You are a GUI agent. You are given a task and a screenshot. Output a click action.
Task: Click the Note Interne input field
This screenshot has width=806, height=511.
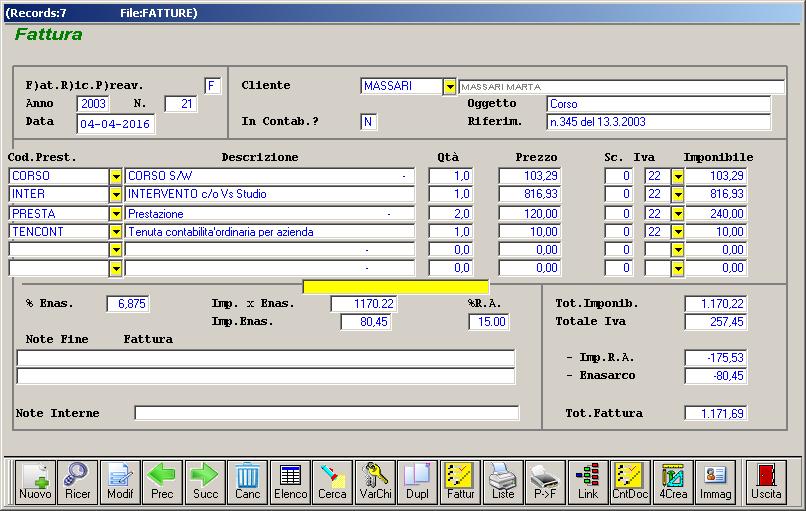pyautogui.click(x=326, y=413)
